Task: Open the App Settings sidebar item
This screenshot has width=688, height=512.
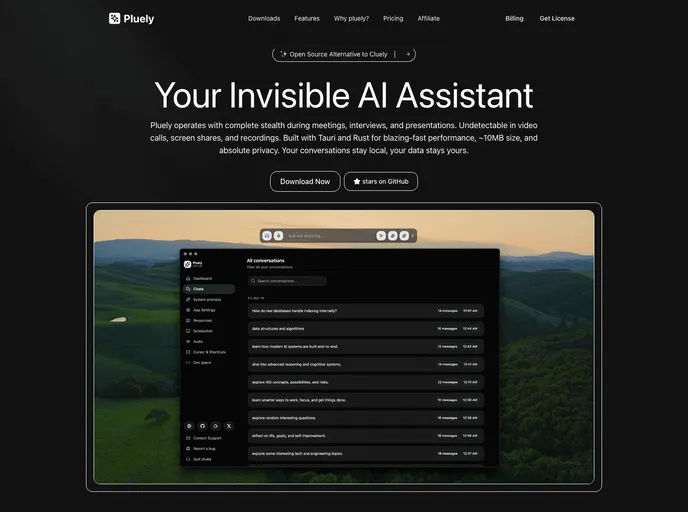Action: click(203, 310)
